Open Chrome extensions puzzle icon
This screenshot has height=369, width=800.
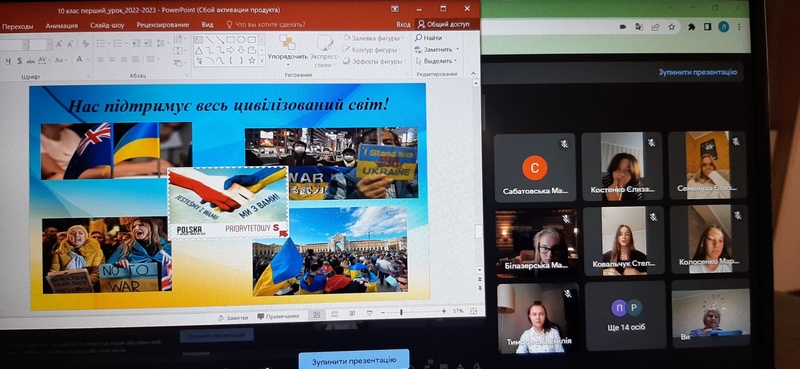(x=692, y=27)
